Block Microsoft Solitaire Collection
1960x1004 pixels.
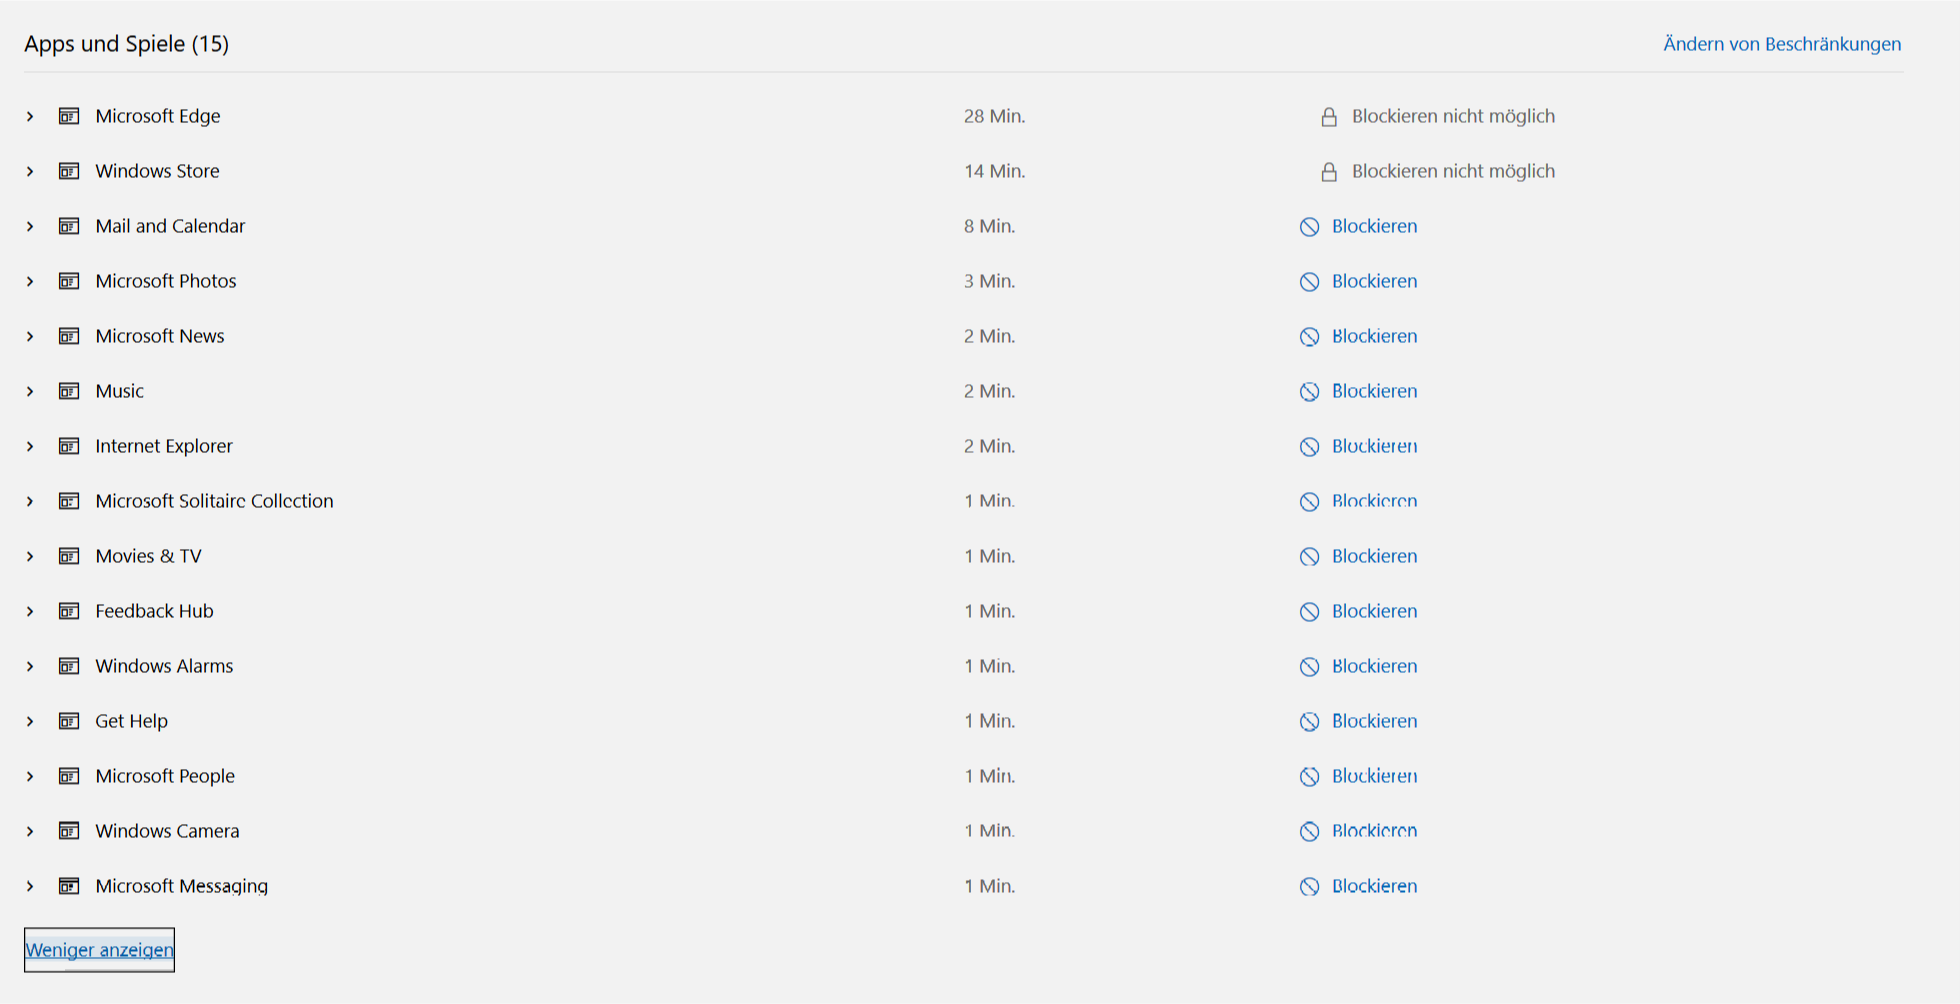pos(1359,501)
